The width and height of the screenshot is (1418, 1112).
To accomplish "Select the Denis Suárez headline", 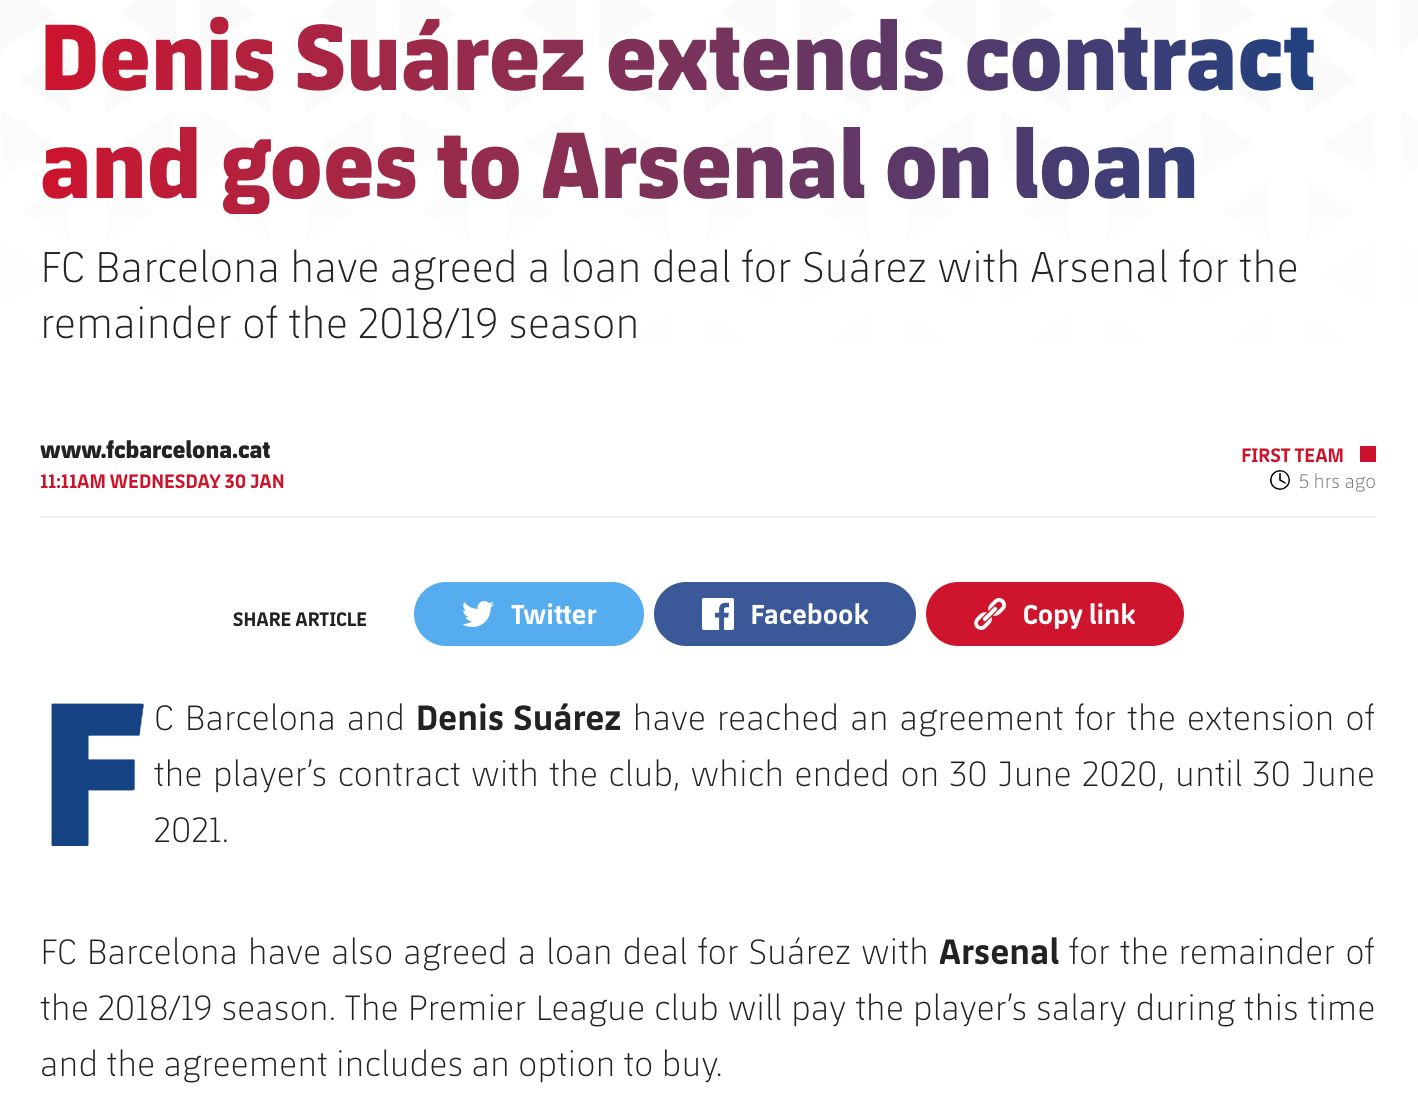I will tap(680, 110).
